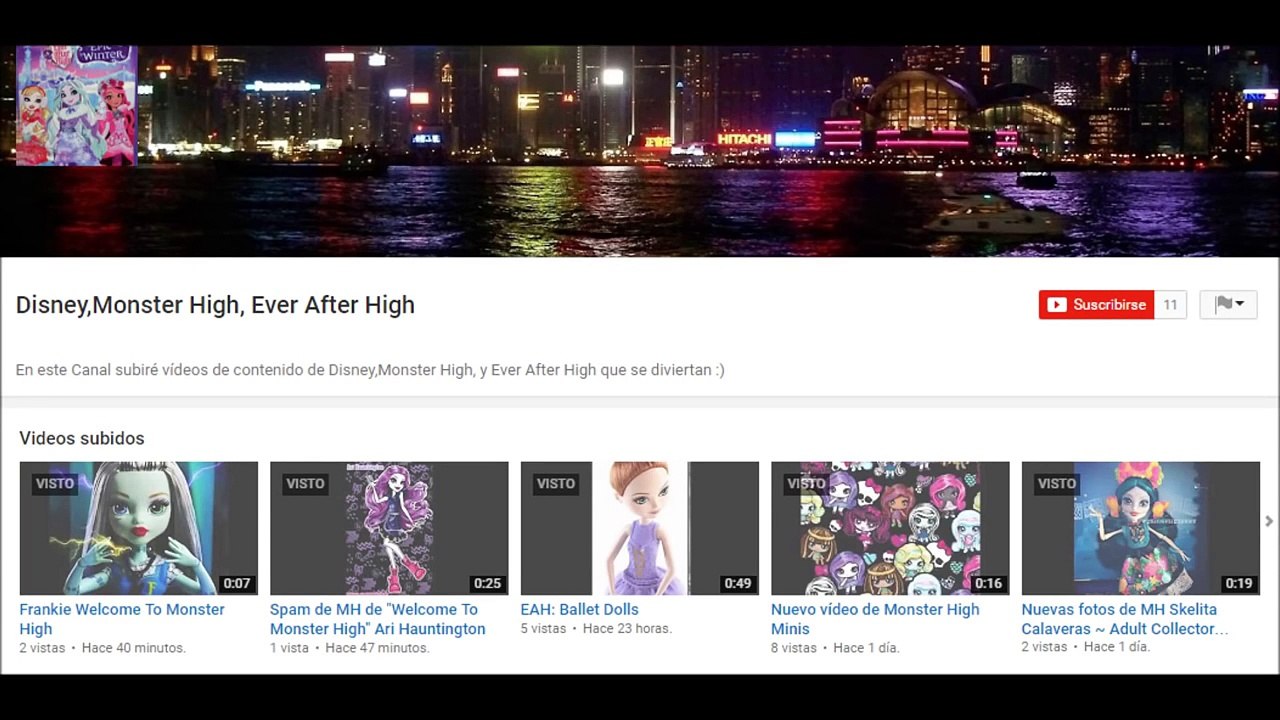The image size is (1280, 720).
Task: Click the VISTO badge on the Frankie video
Action: pos(55,483)
